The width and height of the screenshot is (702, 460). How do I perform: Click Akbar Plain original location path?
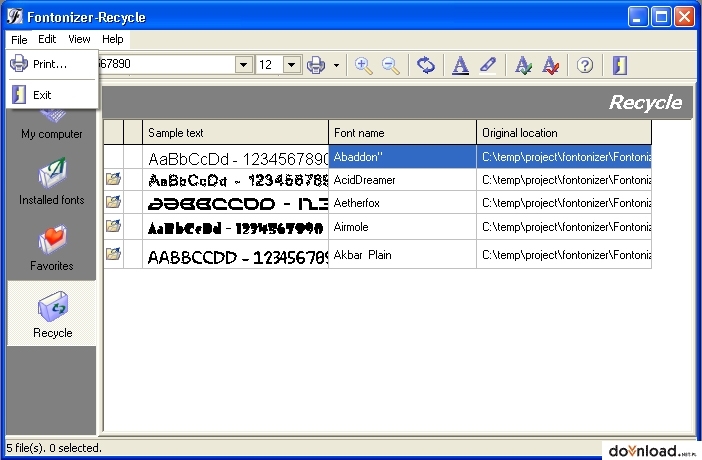pos(564,255)
